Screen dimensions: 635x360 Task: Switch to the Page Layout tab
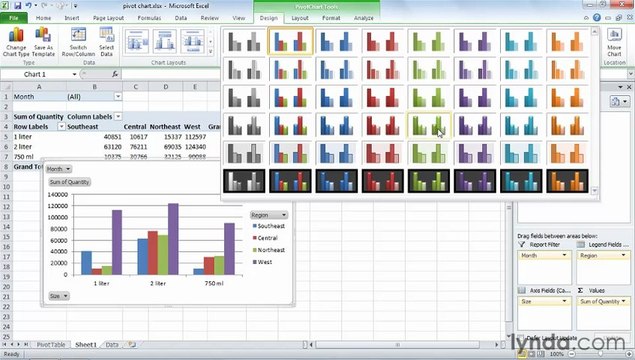[x=108, y=18]
